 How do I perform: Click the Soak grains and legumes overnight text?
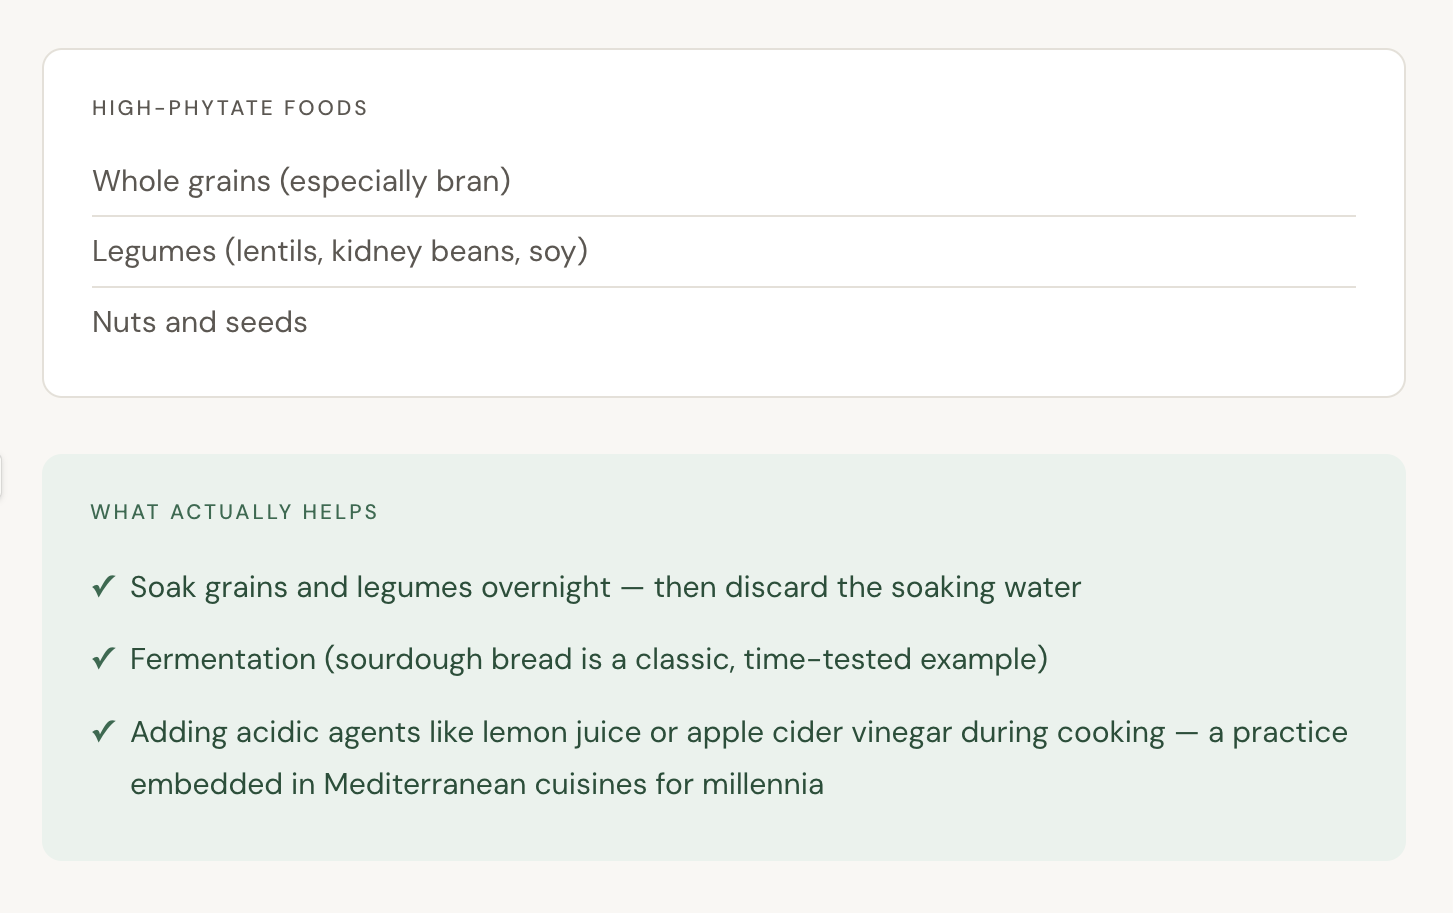point(370,587)
